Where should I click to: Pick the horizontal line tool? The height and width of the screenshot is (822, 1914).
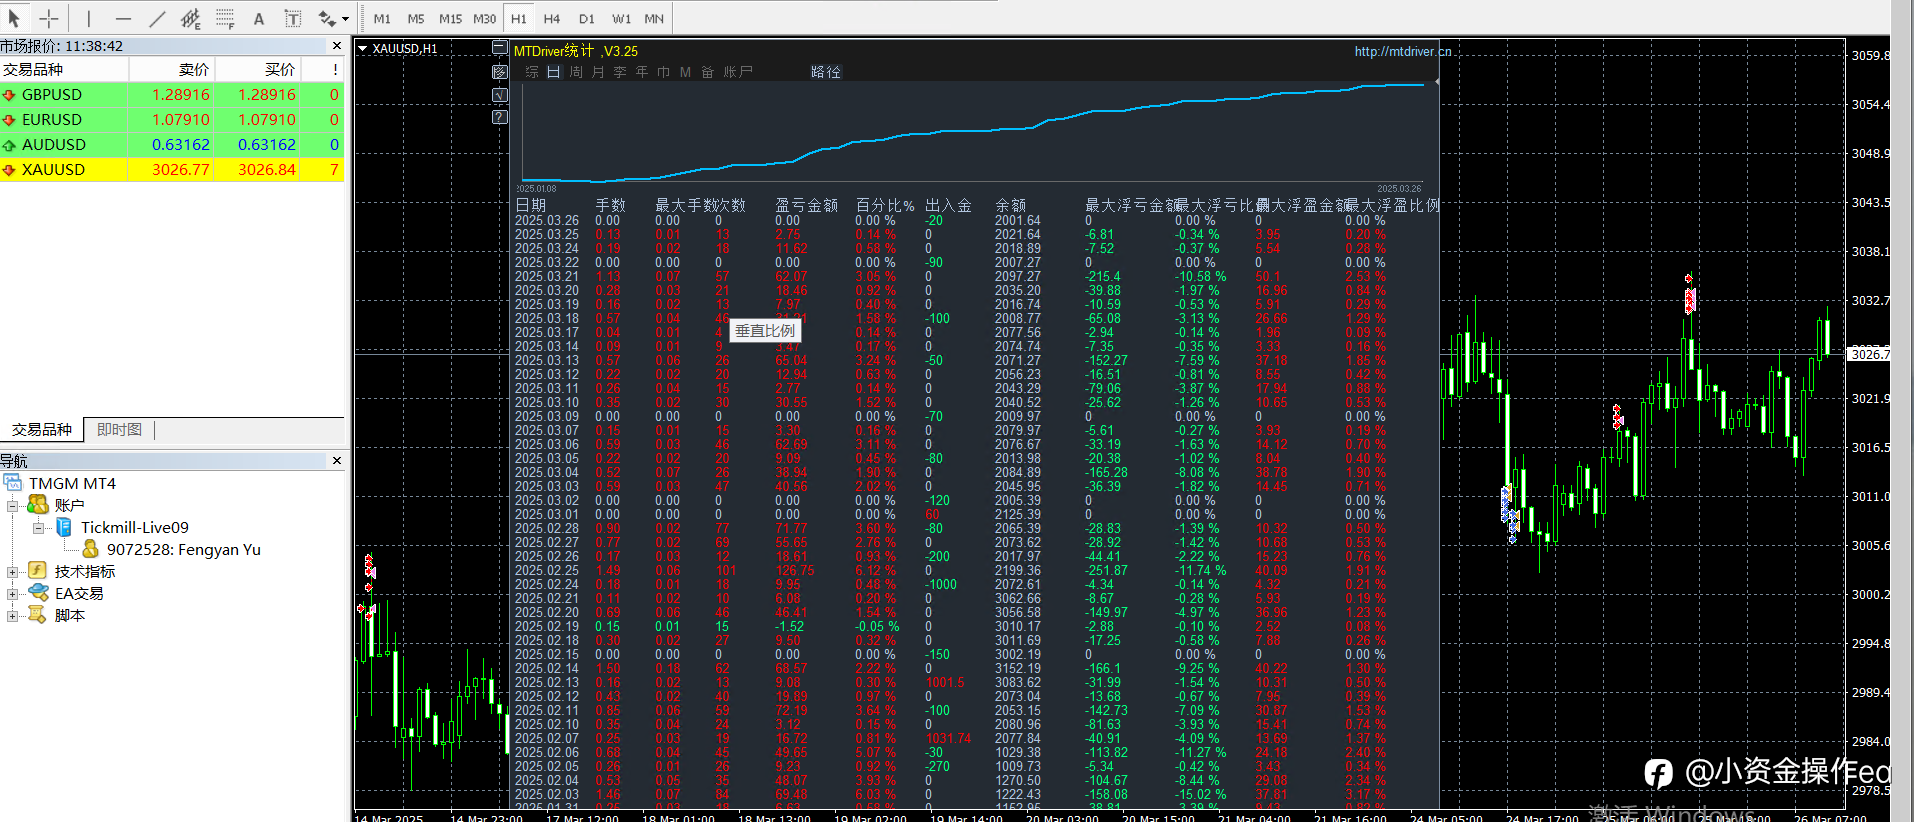point(123,18)
